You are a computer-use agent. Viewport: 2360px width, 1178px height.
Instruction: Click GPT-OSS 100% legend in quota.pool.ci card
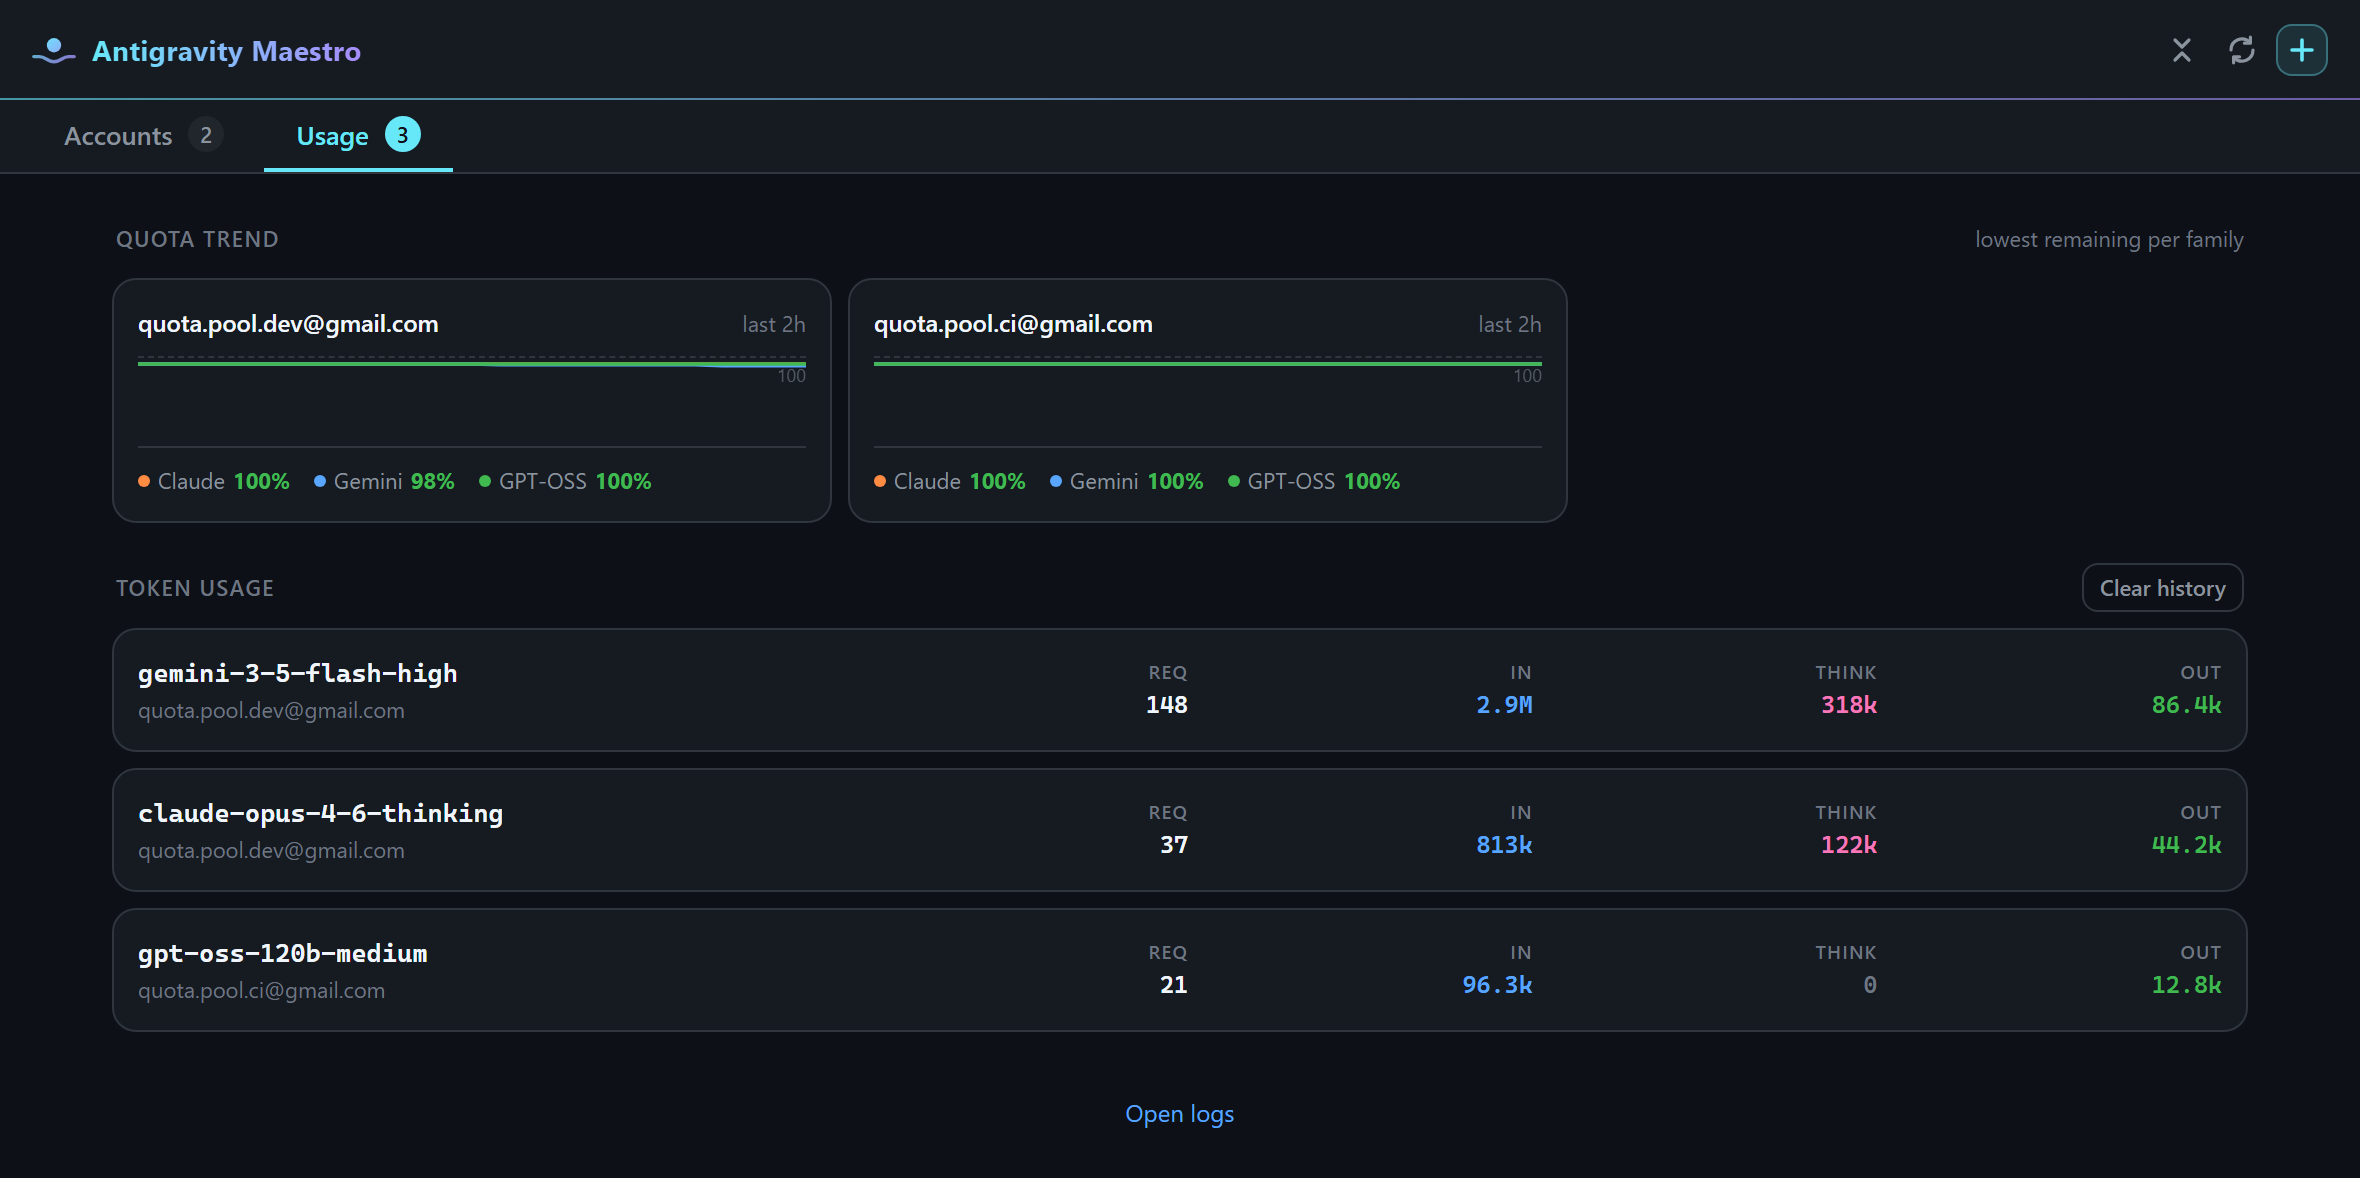(1314, 481)
